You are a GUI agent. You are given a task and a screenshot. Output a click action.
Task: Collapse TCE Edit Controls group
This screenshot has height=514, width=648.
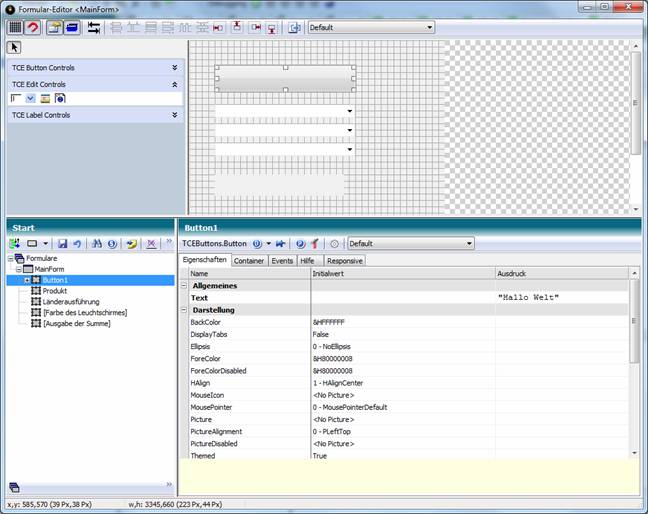(x=174, y=84)
